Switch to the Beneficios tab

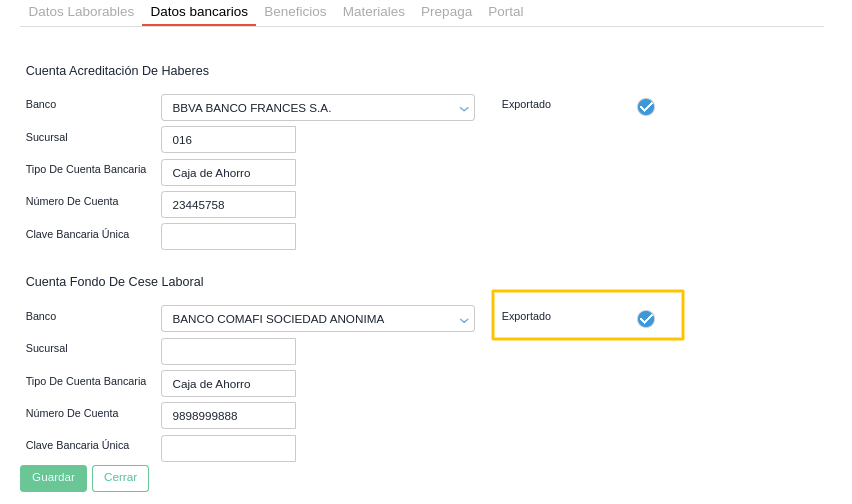(x=295, y=12)
